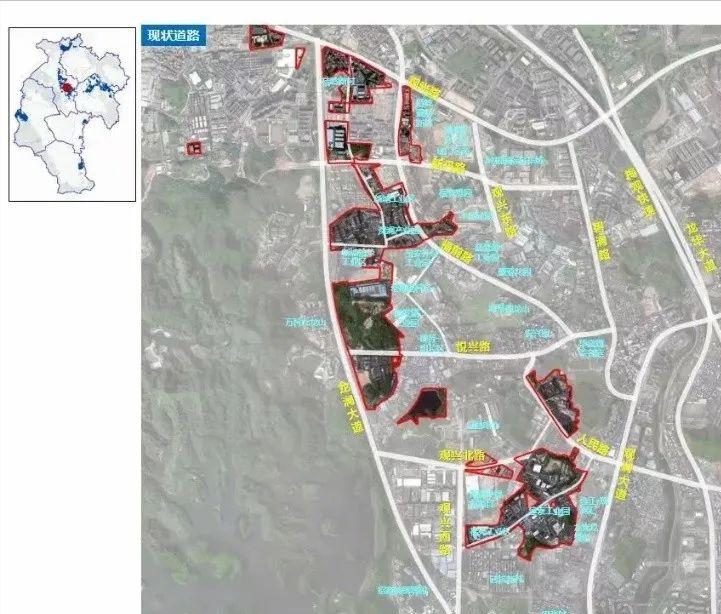
Task: Select the inset overview location map
Action: [x=72, y=115]
